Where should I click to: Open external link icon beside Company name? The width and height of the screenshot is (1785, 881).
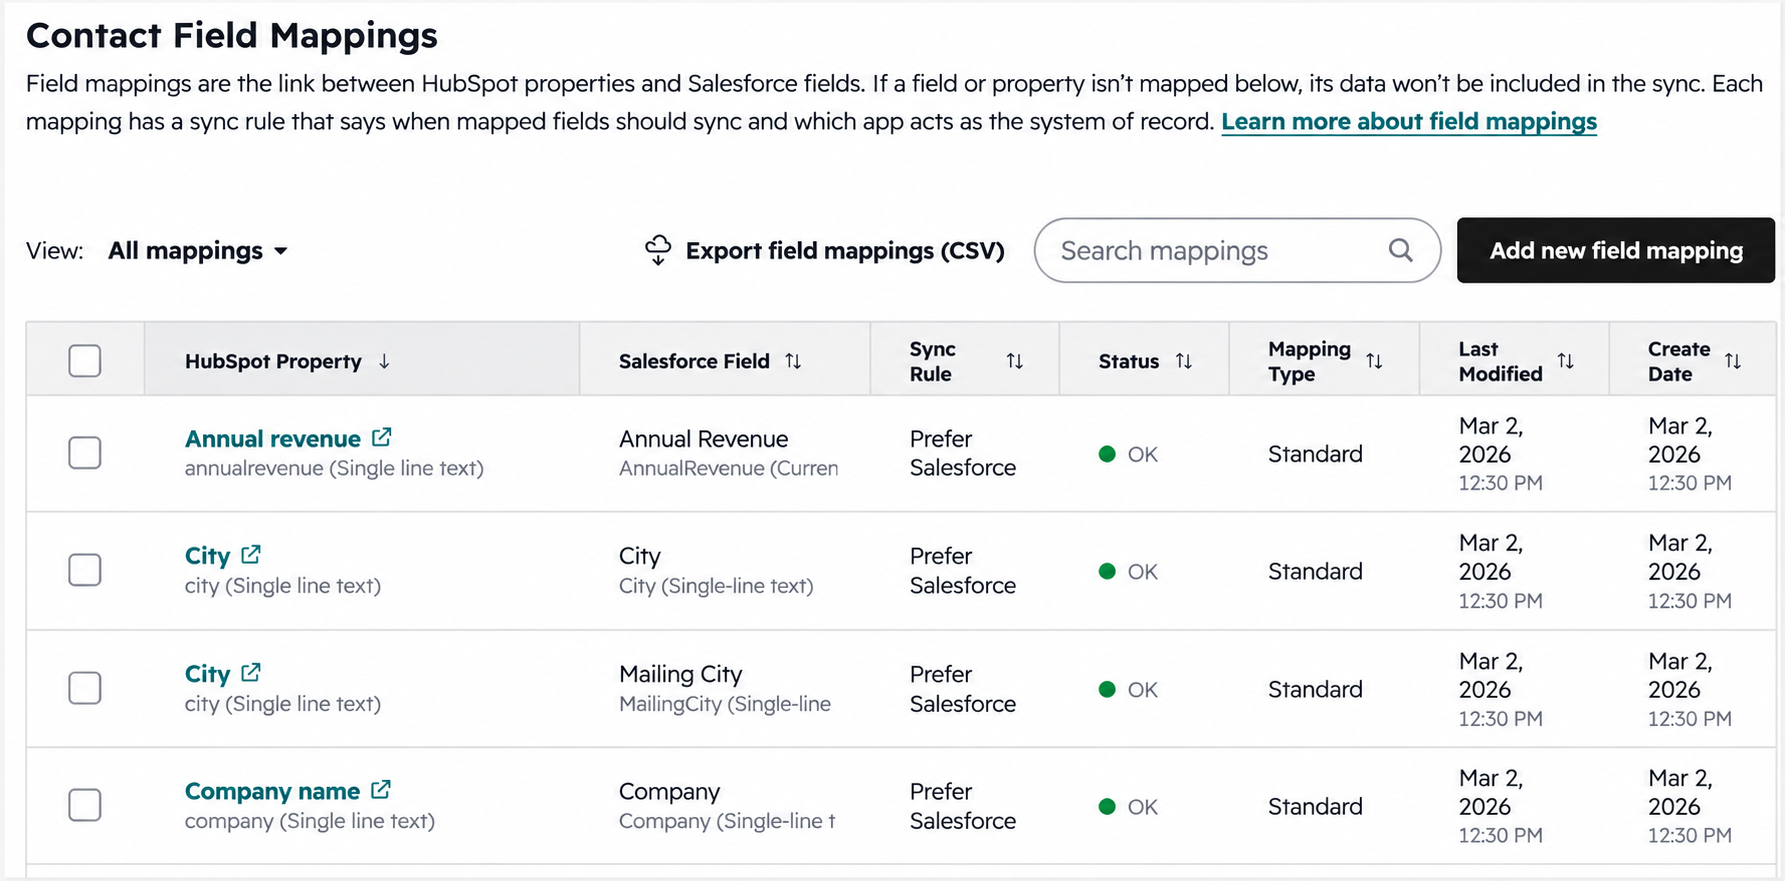[380, 790]
